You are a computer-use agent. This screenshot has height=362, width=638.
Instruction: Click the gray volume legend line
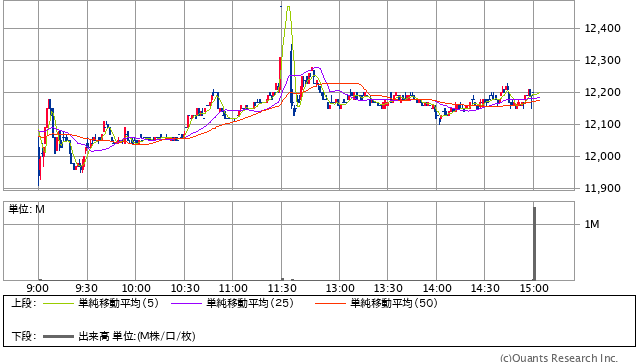(58, 337)
